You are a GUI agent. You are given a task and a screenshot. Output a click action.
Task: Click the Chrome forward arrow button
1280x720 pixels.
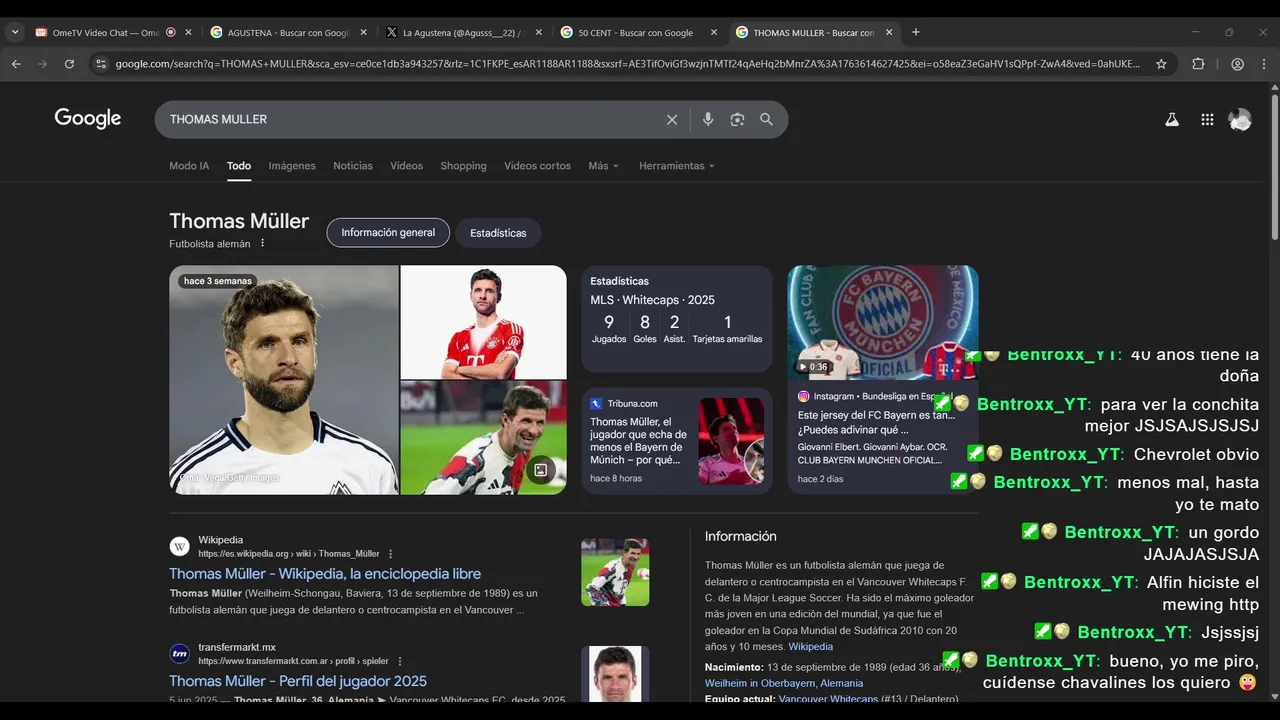[x=42, y=64]
